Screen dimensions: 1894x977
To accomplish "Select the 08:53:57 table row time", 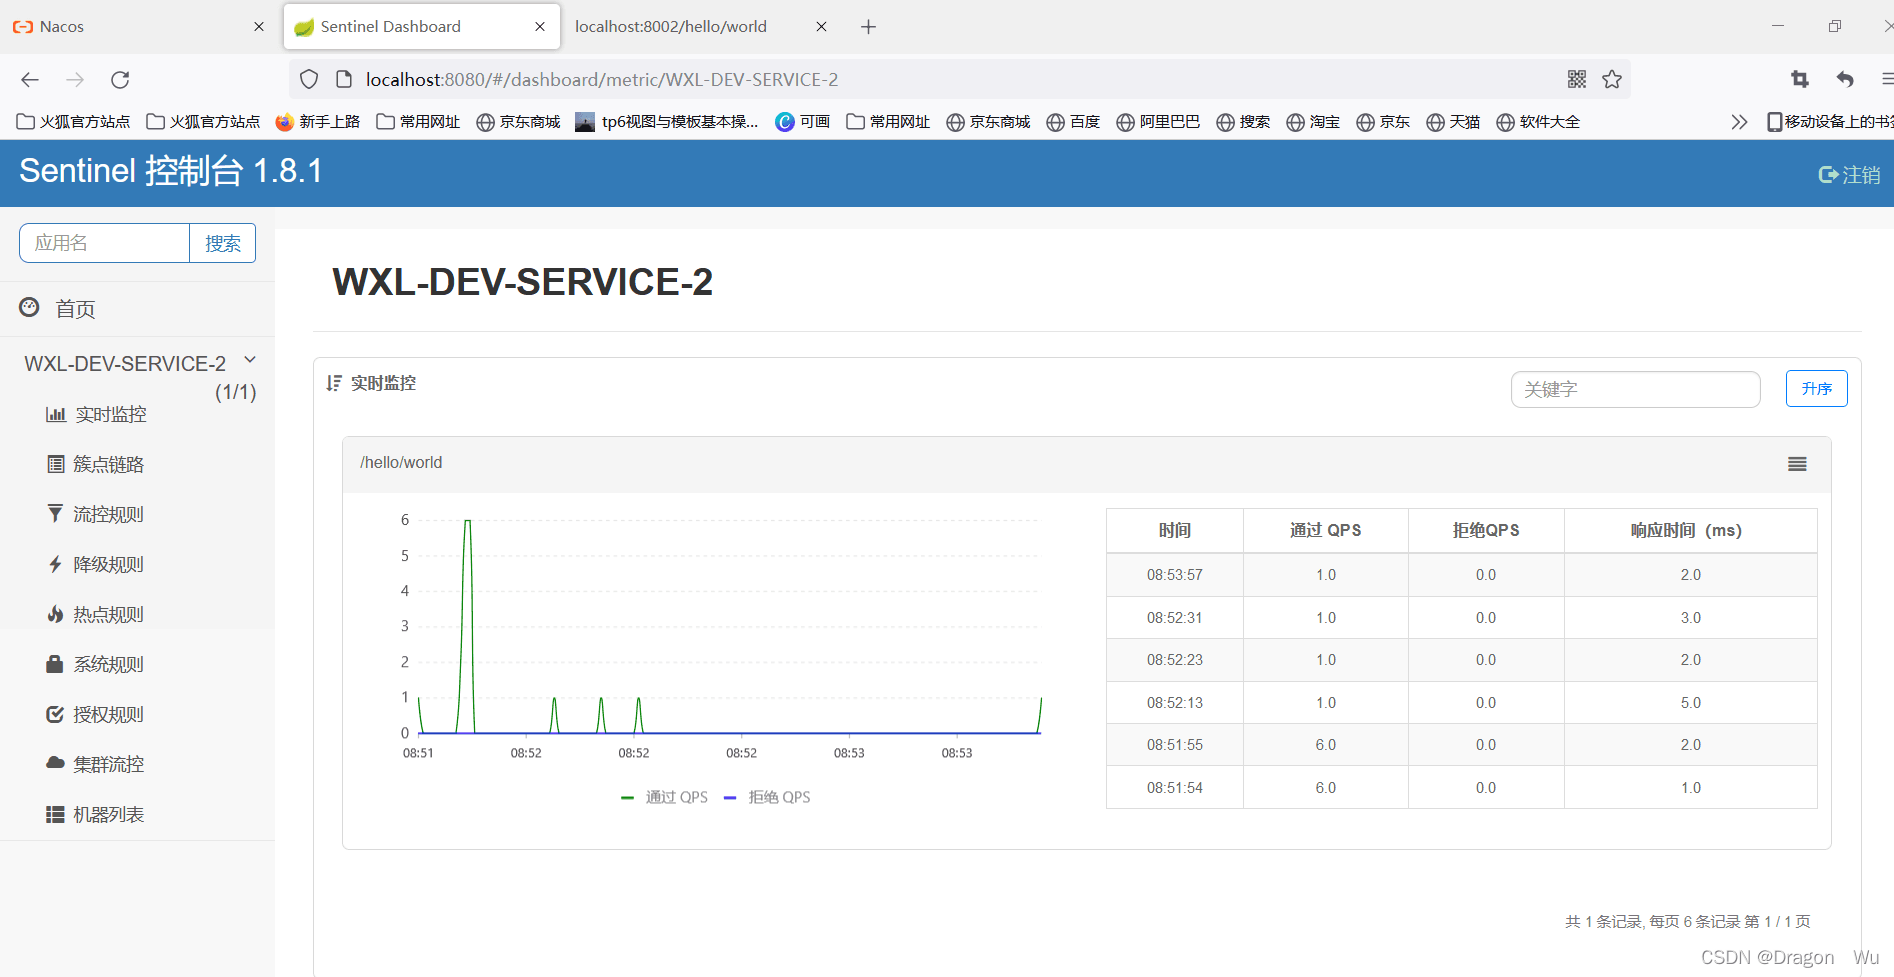I will click(x=1175, y=575).
